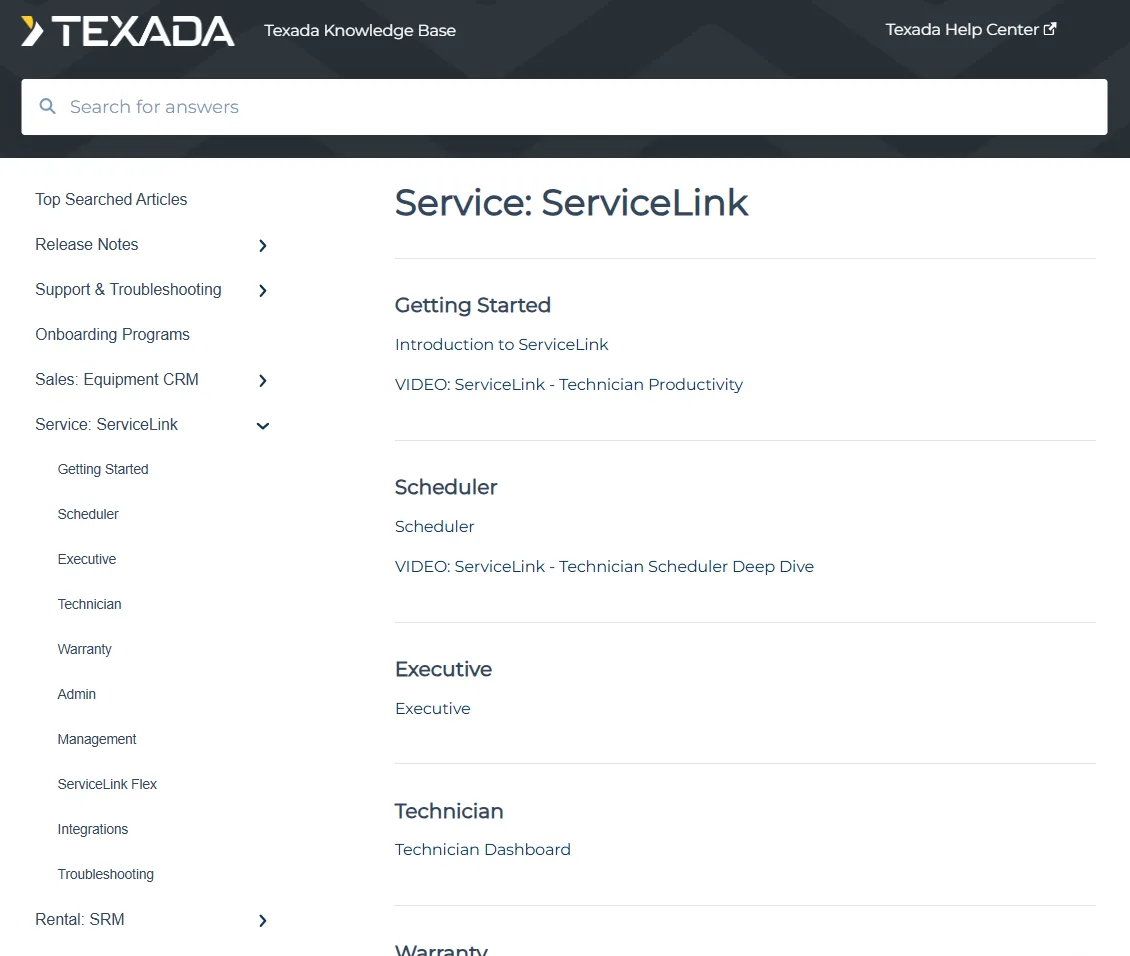The width and height of the screenshot is (1130, 956).
Task: Open Introduction to ServiceLink article
Action: click(x=502, y=344)
